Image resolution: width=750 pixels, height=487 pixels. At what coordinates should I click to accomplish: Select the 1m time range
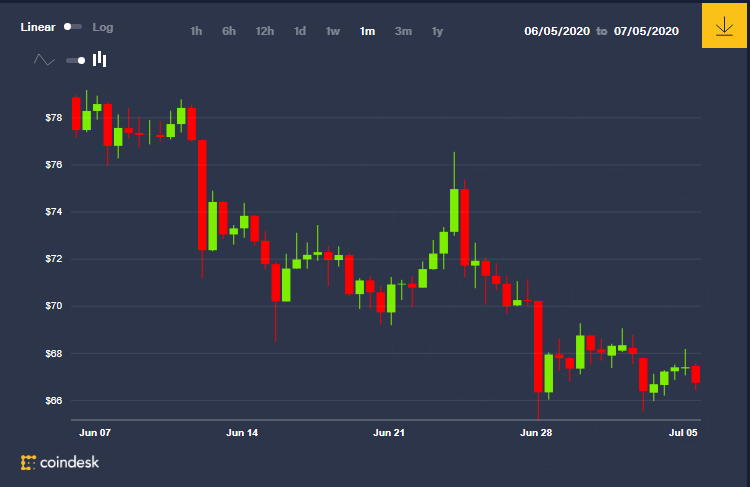pos(367,31)
